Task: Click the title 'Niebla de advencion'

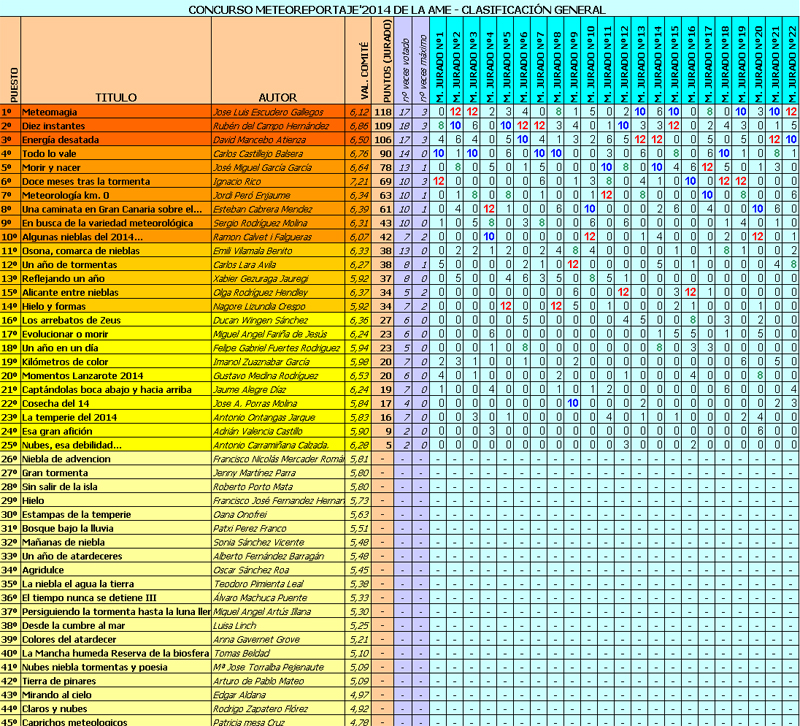Action: [x=66, y=459]
